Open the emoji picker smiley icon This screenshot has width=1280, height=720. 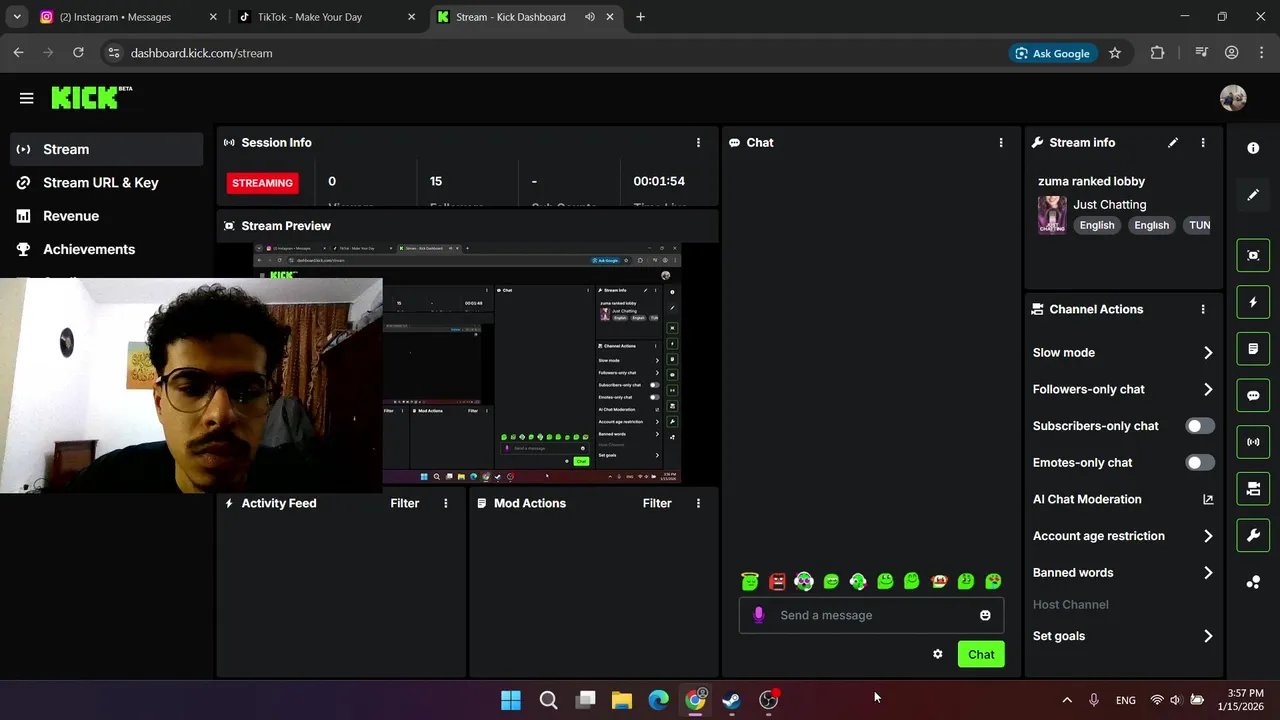[x=985, y=615]
